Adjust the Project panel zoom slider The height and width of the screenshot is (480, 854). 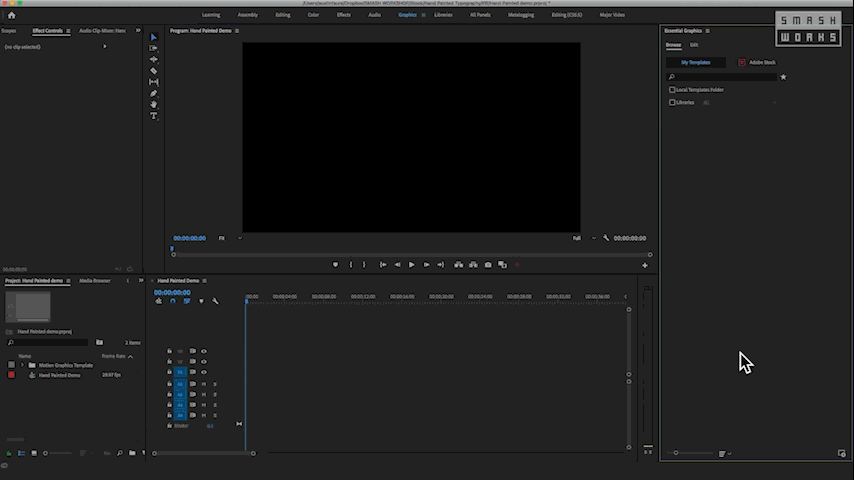(x=46, y=453)
